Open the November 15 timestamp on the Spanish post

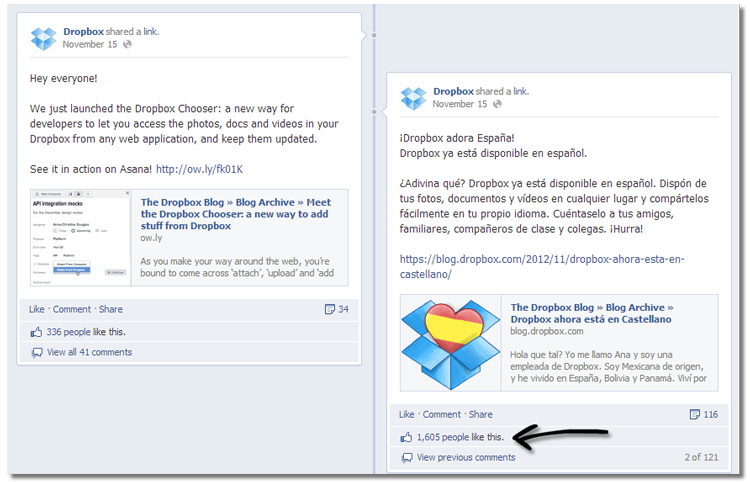[460, 104]
